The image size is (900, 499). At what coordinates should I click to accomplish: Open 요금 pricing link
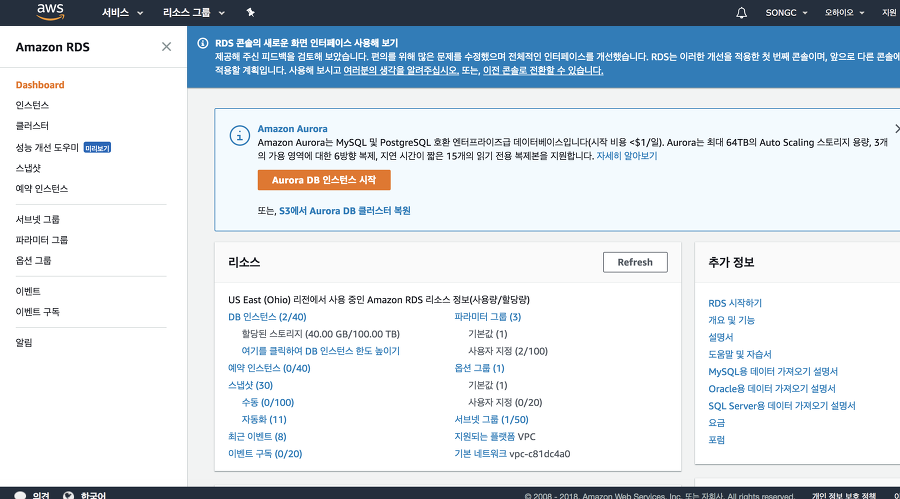[717, 423]
